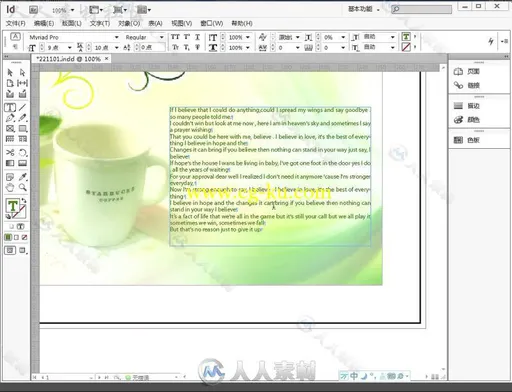Open Adobe Bridge with the Br icon
The image size is (512, 392).
tap(33, 10)
